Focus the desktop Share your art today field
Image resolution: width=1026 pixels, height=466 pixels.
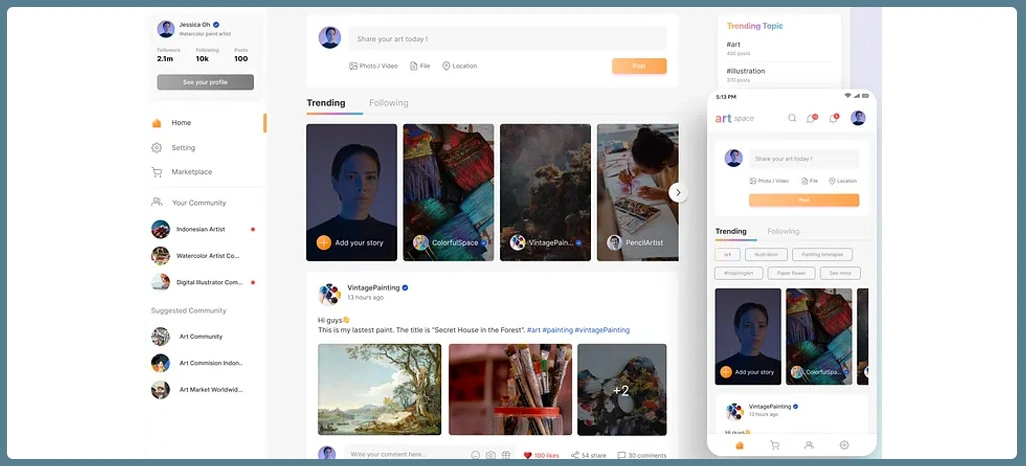[507, 39]
